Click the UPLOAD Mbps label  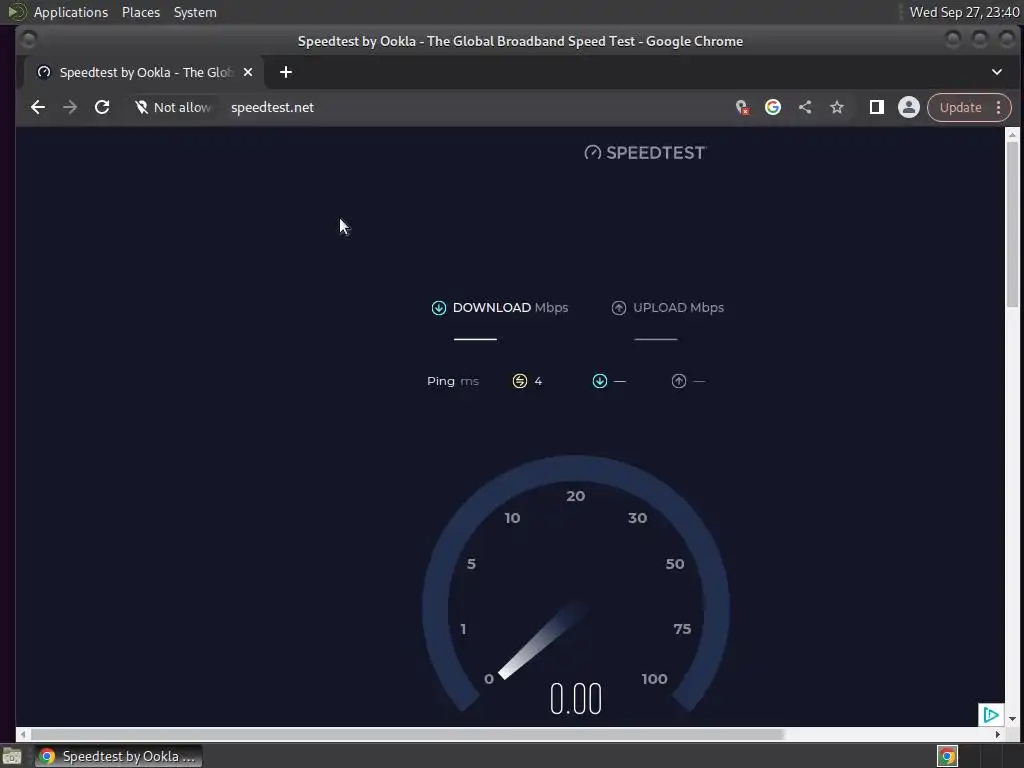tap(679, 308)
